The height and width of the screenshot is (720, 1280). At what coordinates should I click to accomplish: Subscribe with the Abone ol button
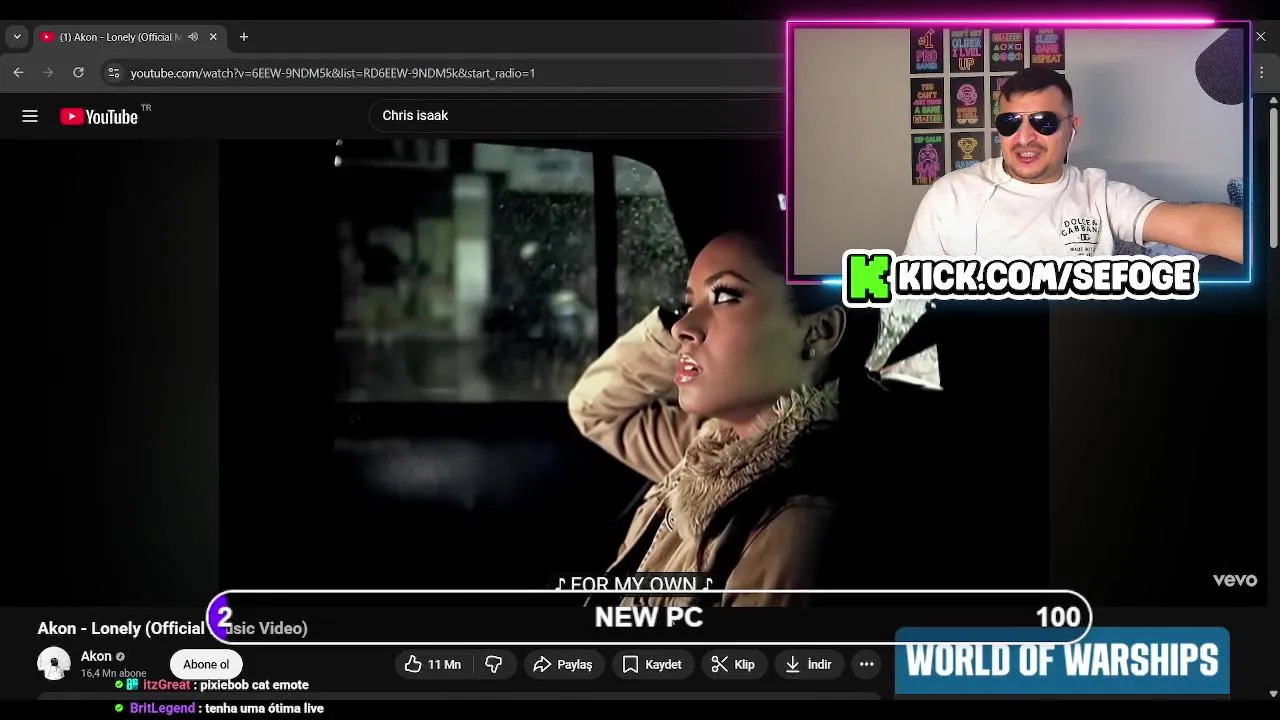(206, 664)
